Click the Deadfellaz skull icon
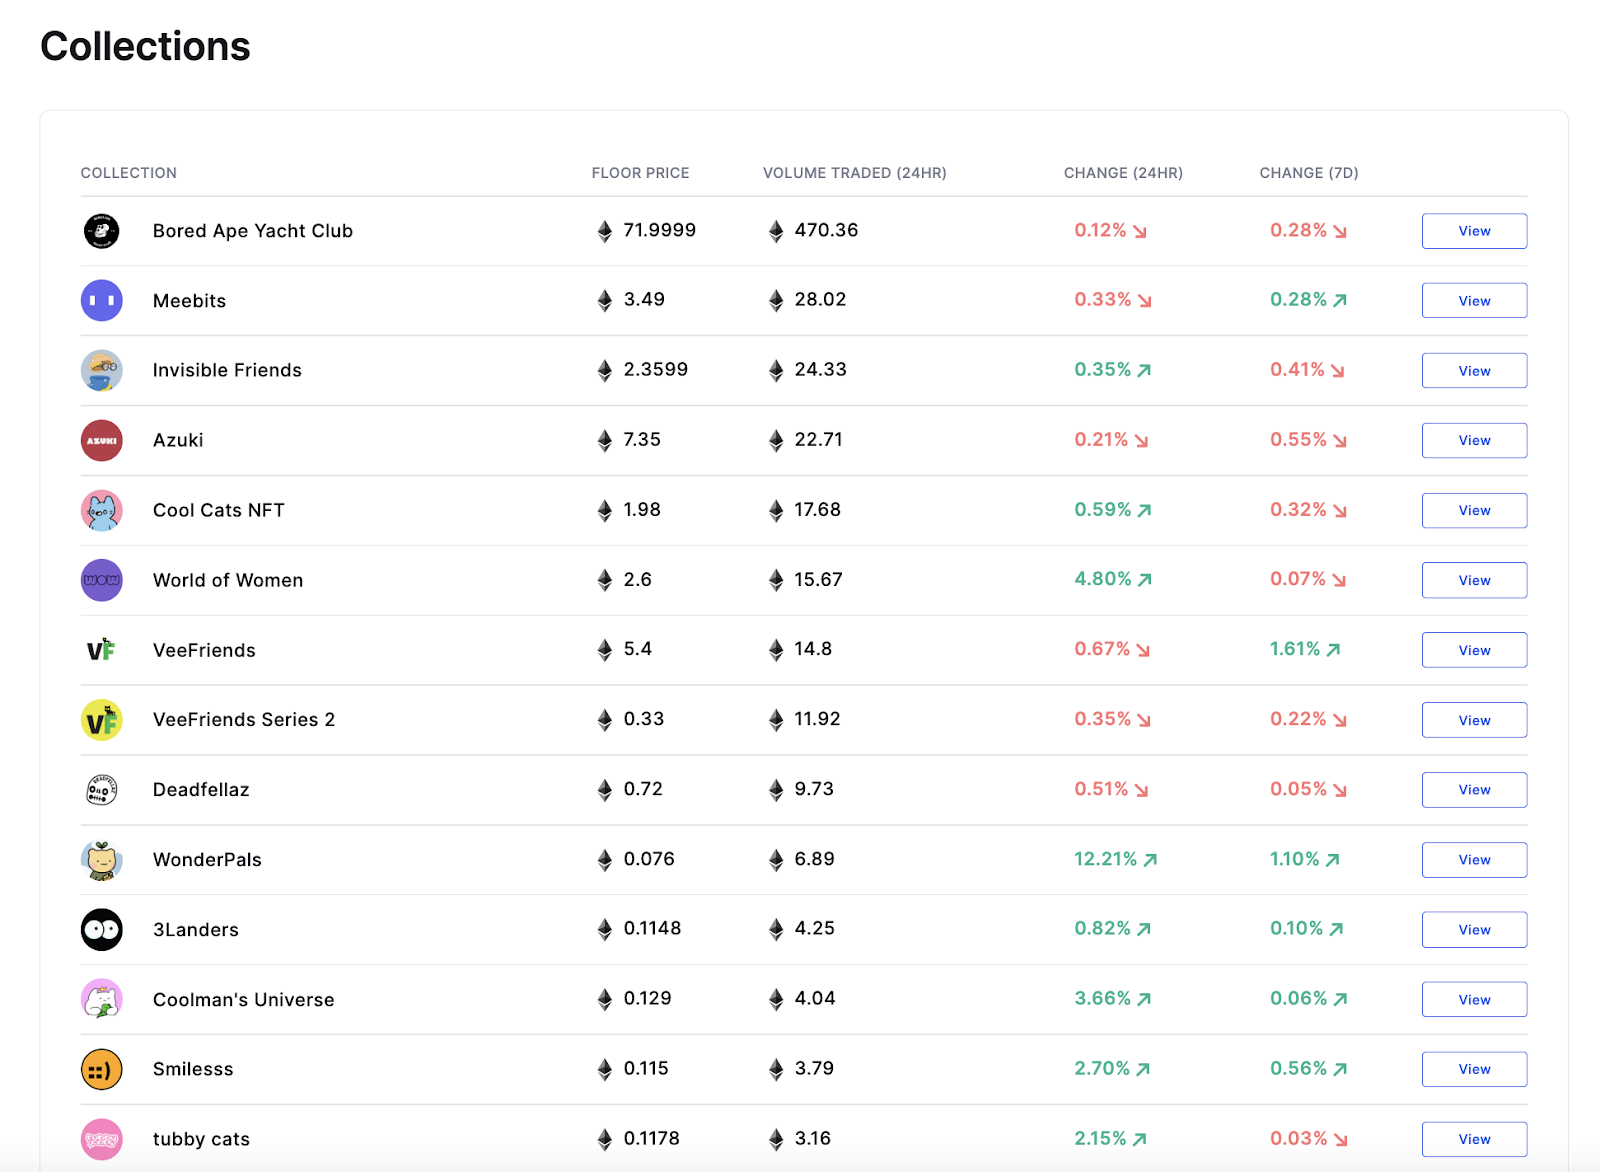Screen dimensions: 1600x1172 coord(101,790)
